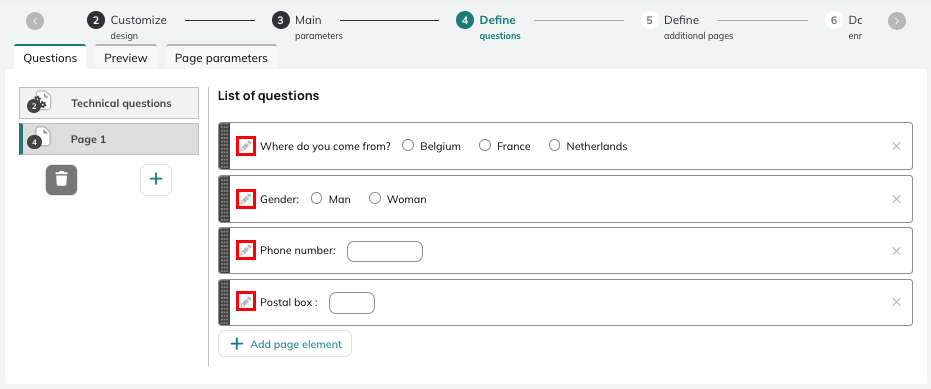Click the Gender question's drag handle
The image size is (931, 389).
tap(224, 199)
